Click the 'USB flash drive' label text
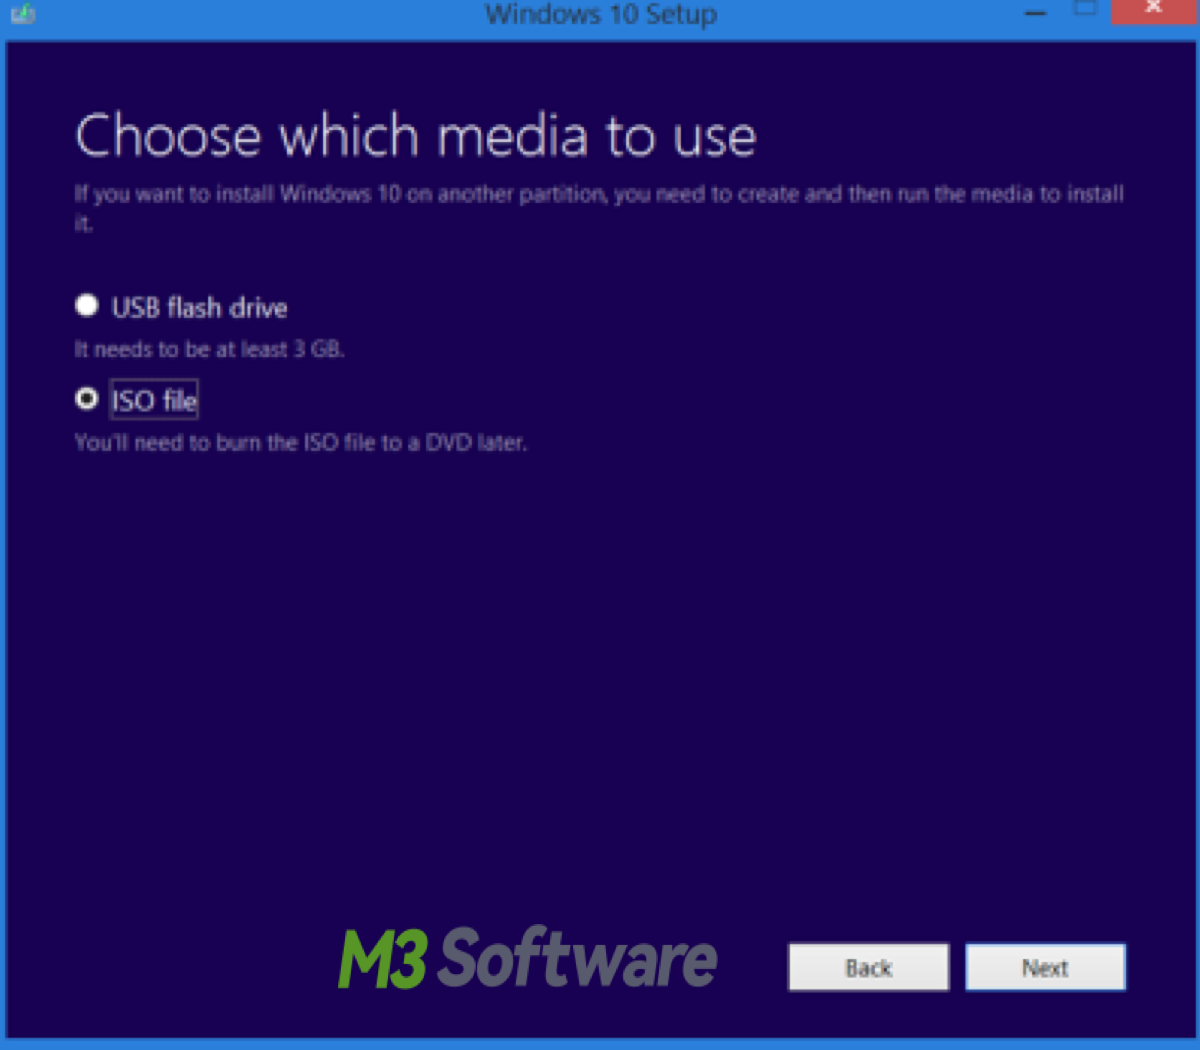Image resolution: width=1200 pixels, height=1050 pixels. (199, 307)
